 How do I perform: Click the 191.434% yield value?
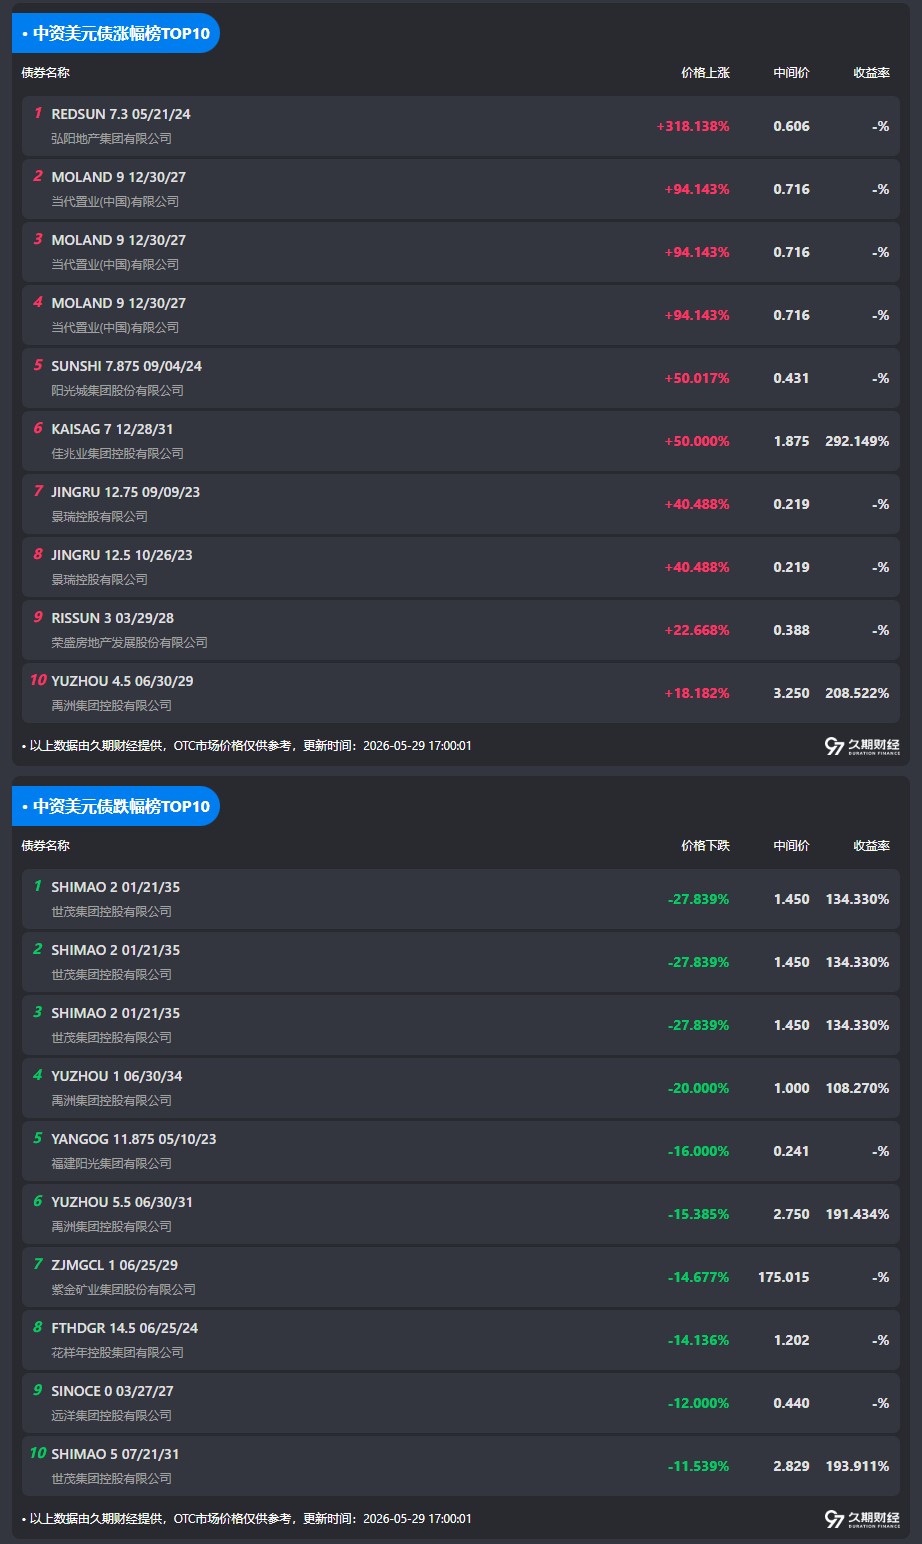[857, 1215]
